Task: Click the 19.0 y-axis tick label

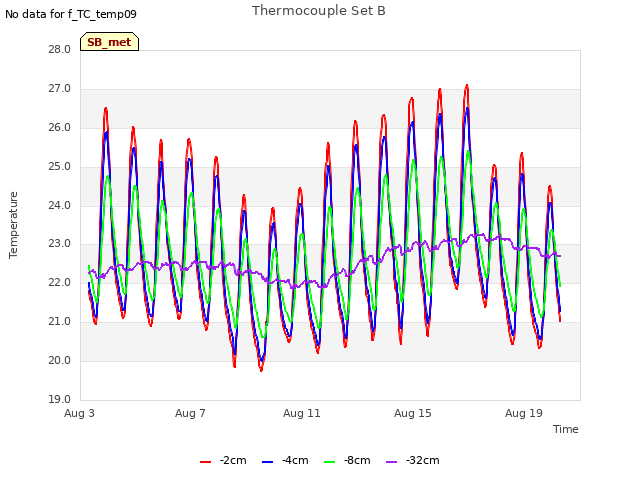Action: tap(60, 399)
